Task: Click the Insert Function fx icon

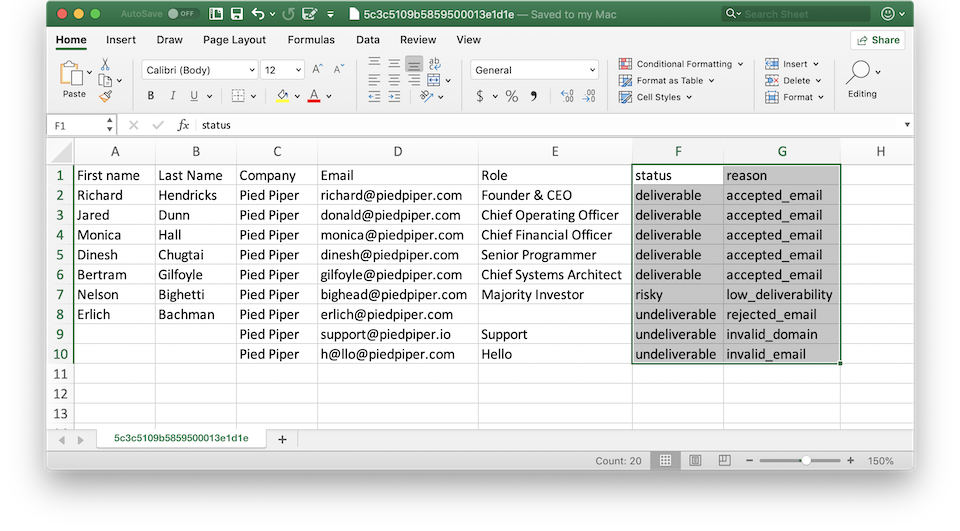Action: [x=182, y=125]
